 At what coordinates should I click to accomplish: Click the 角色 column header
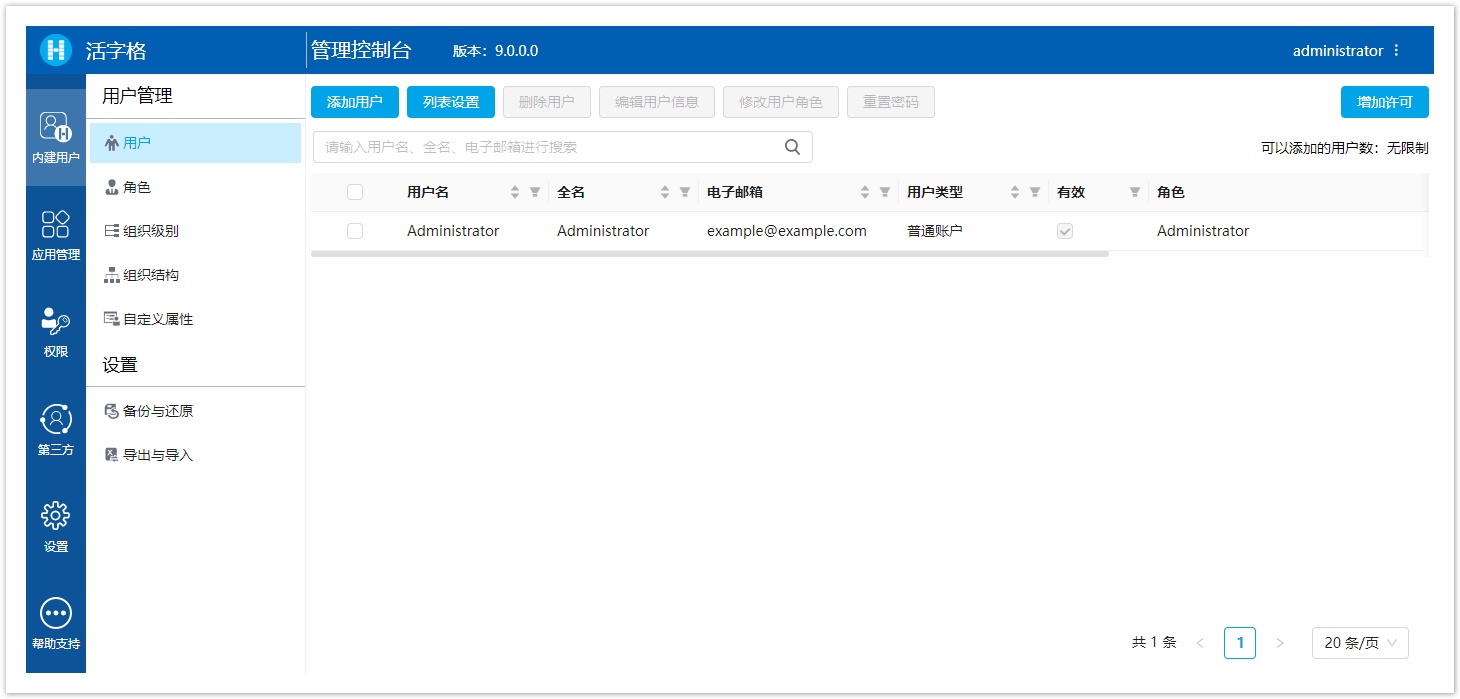tap(1171, 192)
